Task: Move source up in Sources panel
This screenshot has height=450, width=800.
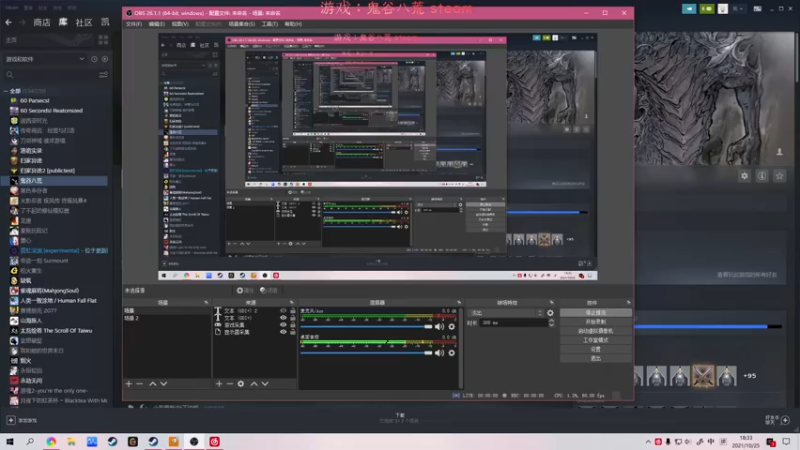Action: [x=254, y=384]
